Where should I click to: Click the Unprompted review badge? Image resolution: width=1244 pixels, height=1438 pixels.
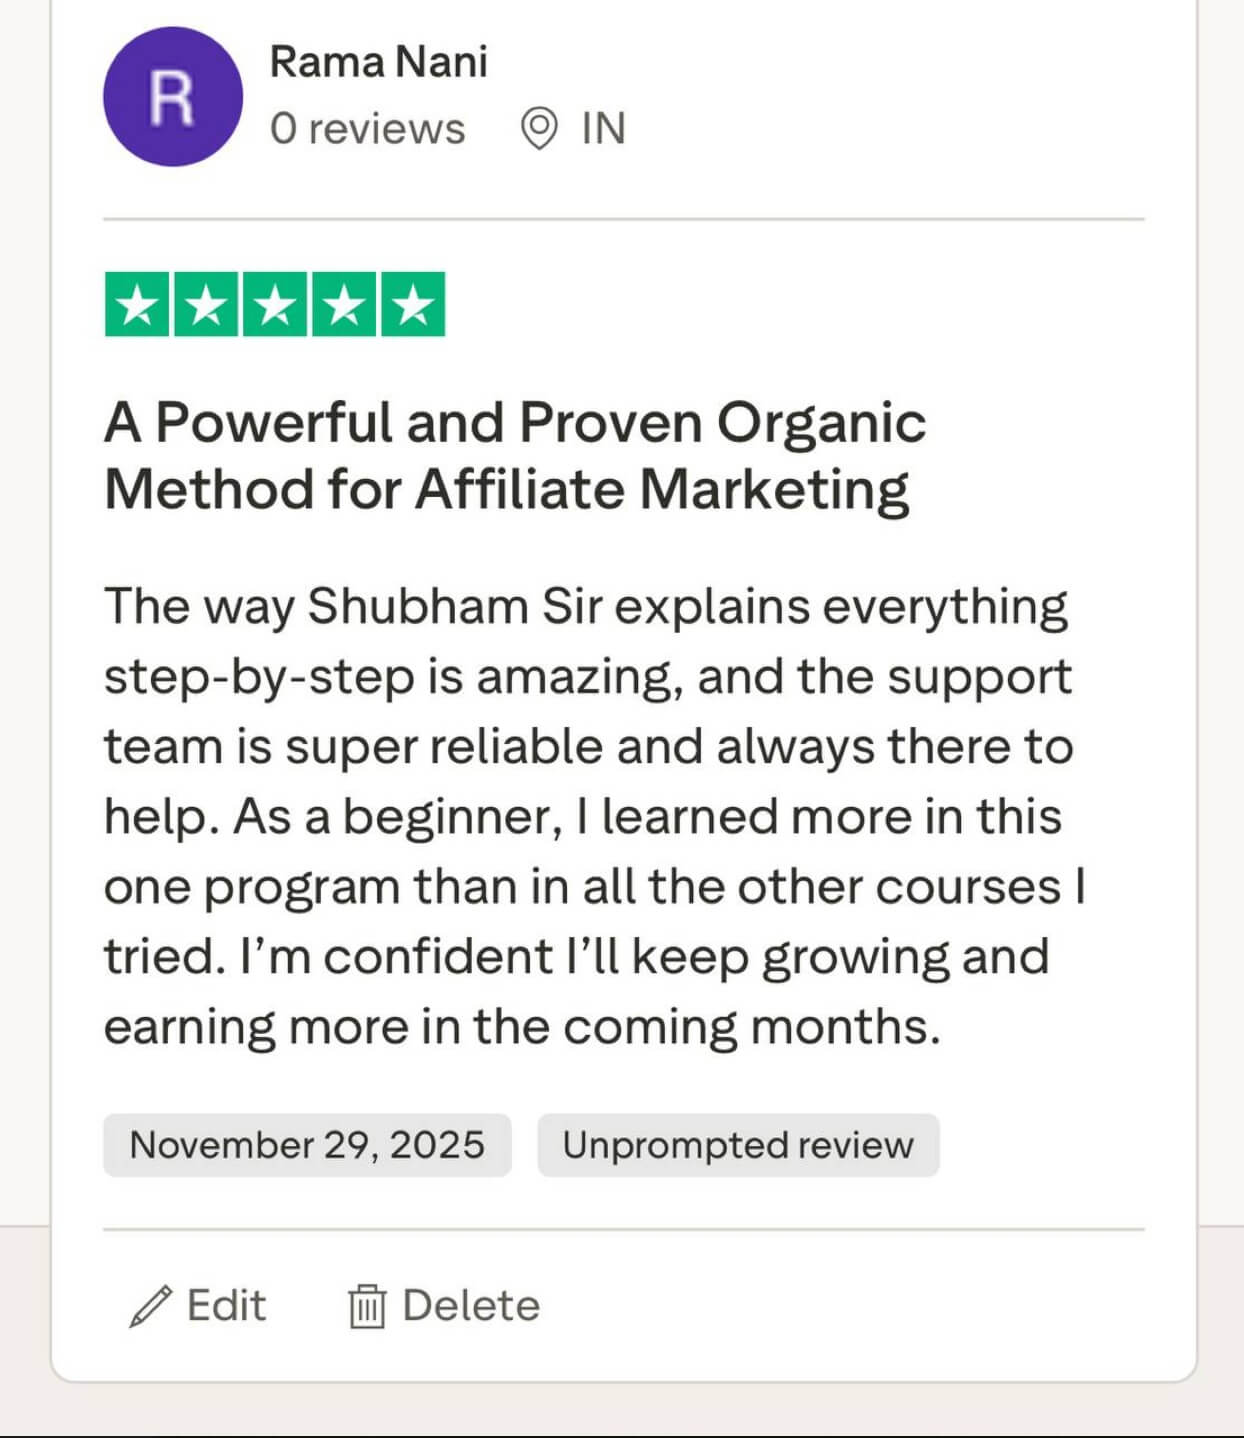pos(738,1145)
